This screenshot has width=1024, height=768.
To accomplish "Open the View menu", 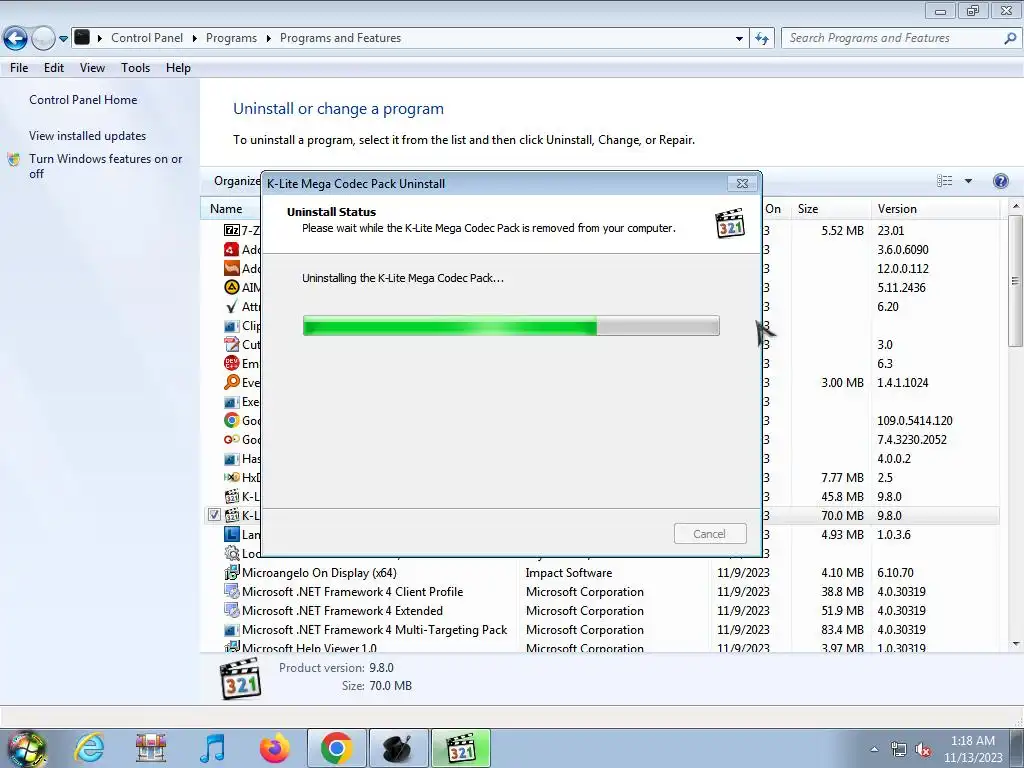I will point(92,68).
